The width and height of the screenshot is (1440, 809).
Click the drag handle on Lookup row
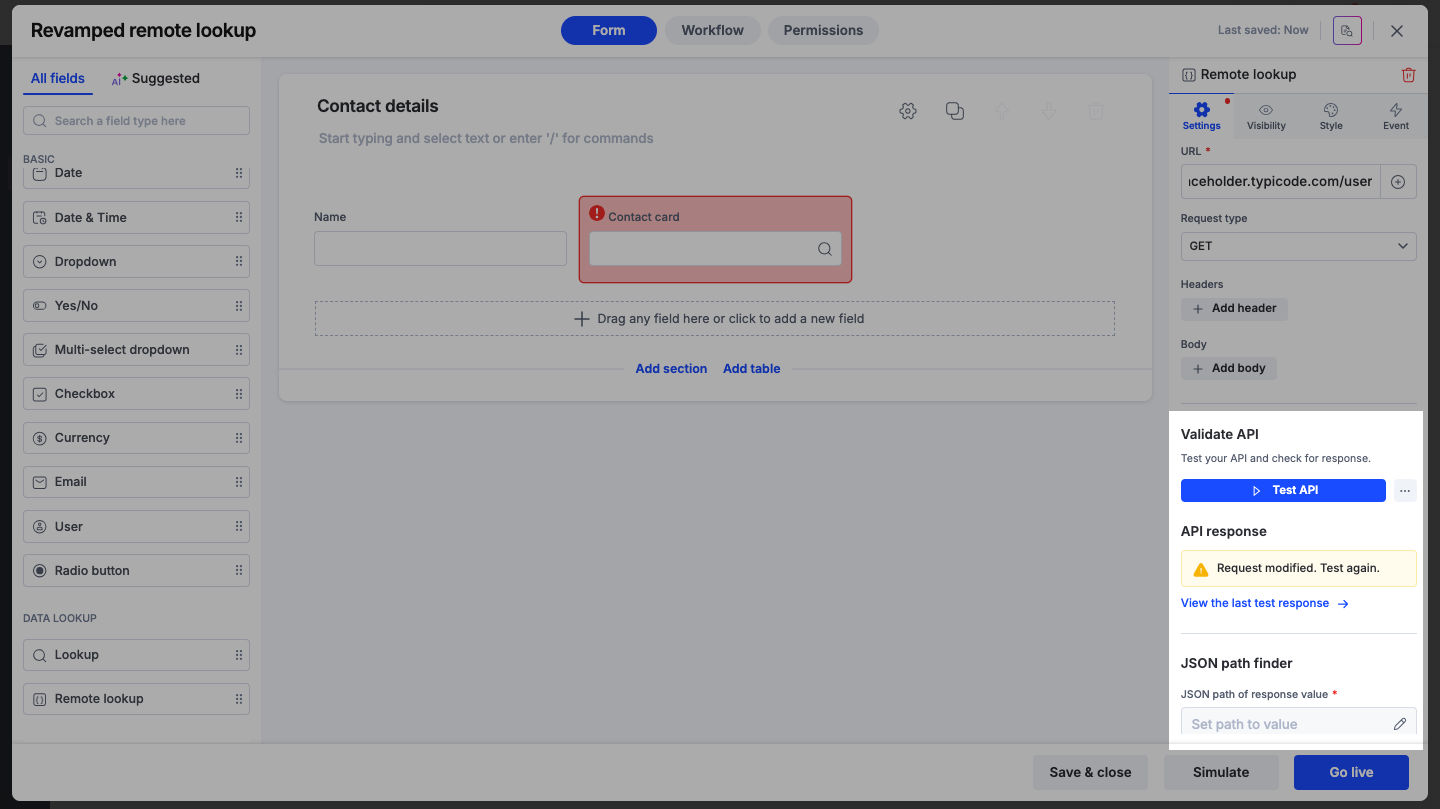click(x=239, y=655)
